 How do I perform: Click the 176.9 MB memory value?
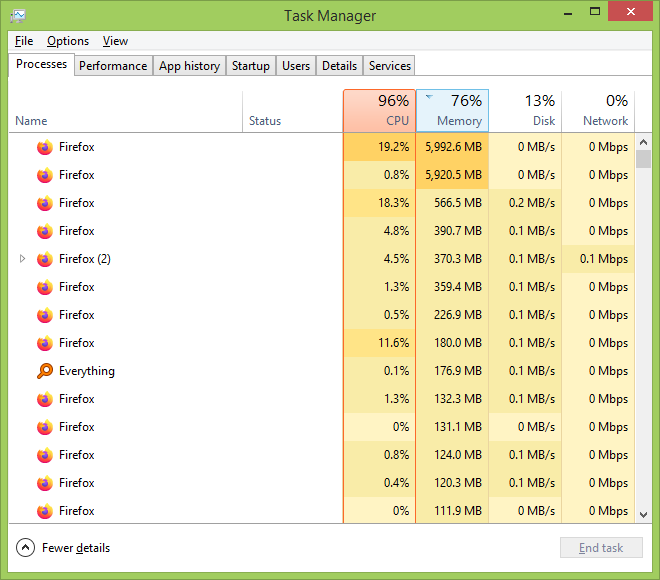[458, 371]
